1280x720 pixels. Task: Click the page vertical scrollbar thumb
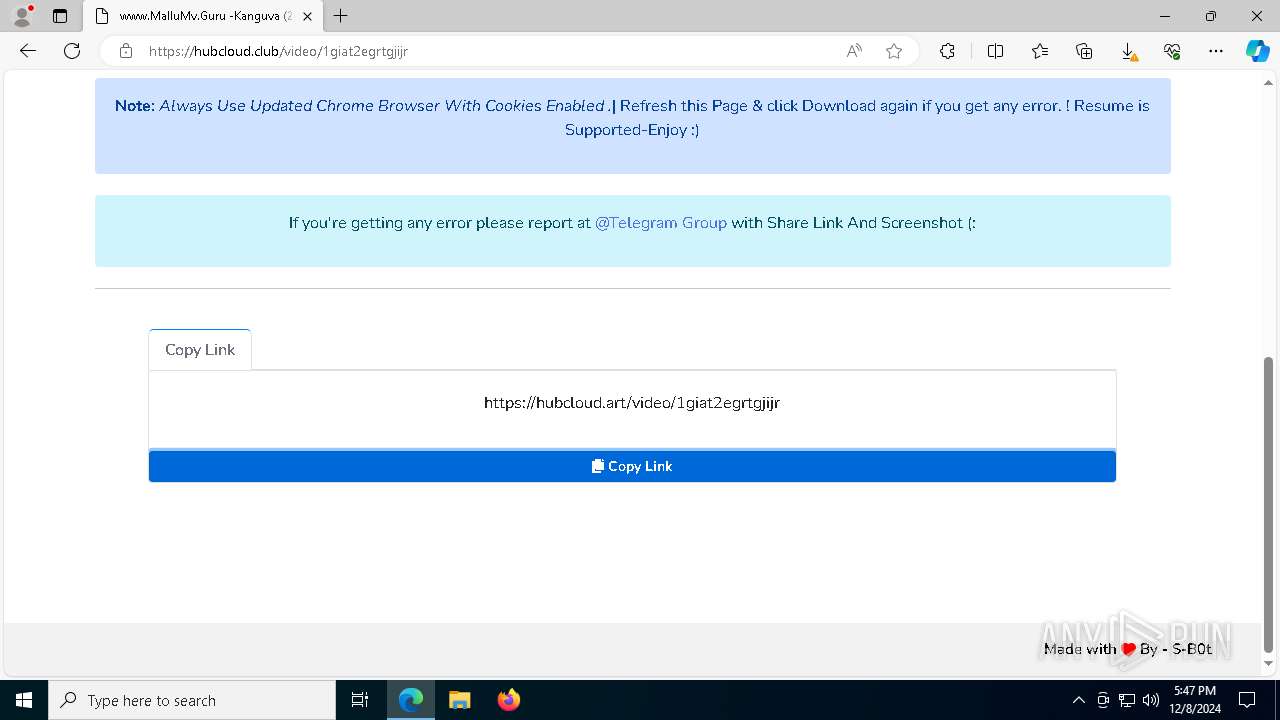1269,504
